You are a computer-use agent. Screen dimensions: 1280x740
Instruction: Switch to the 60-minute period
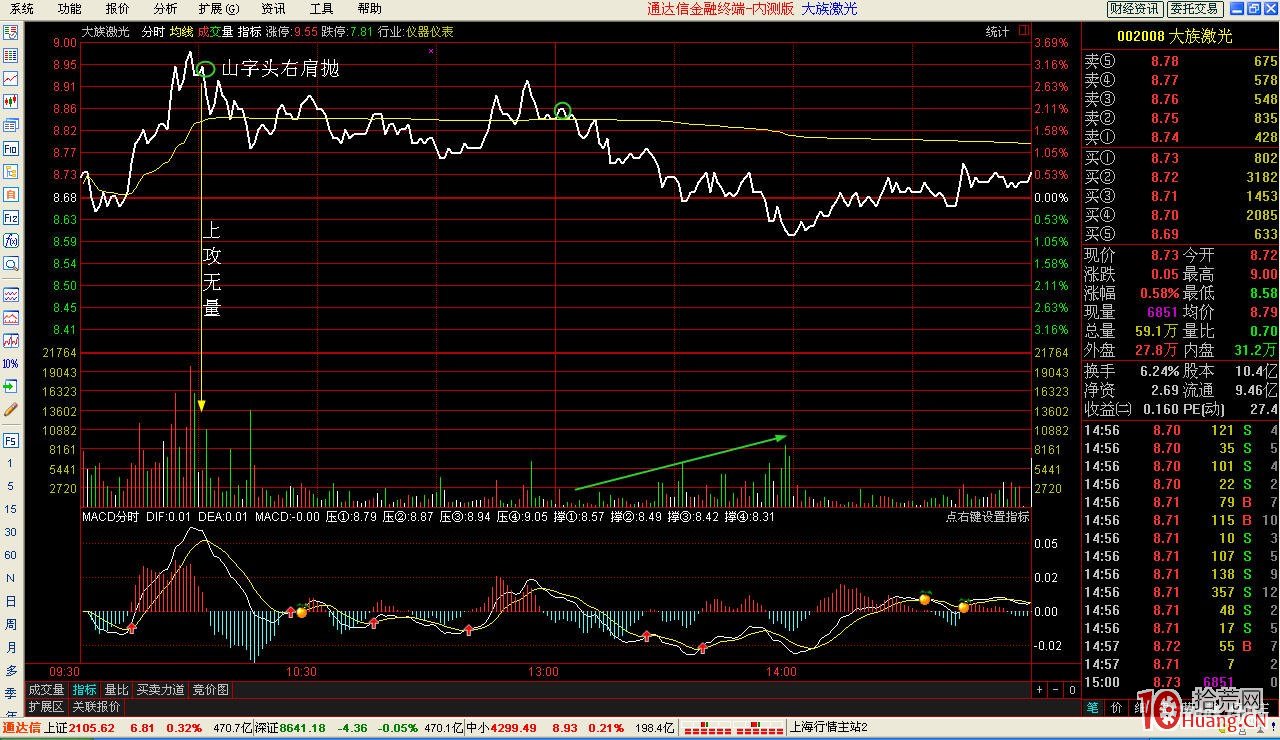coord(11,556)
